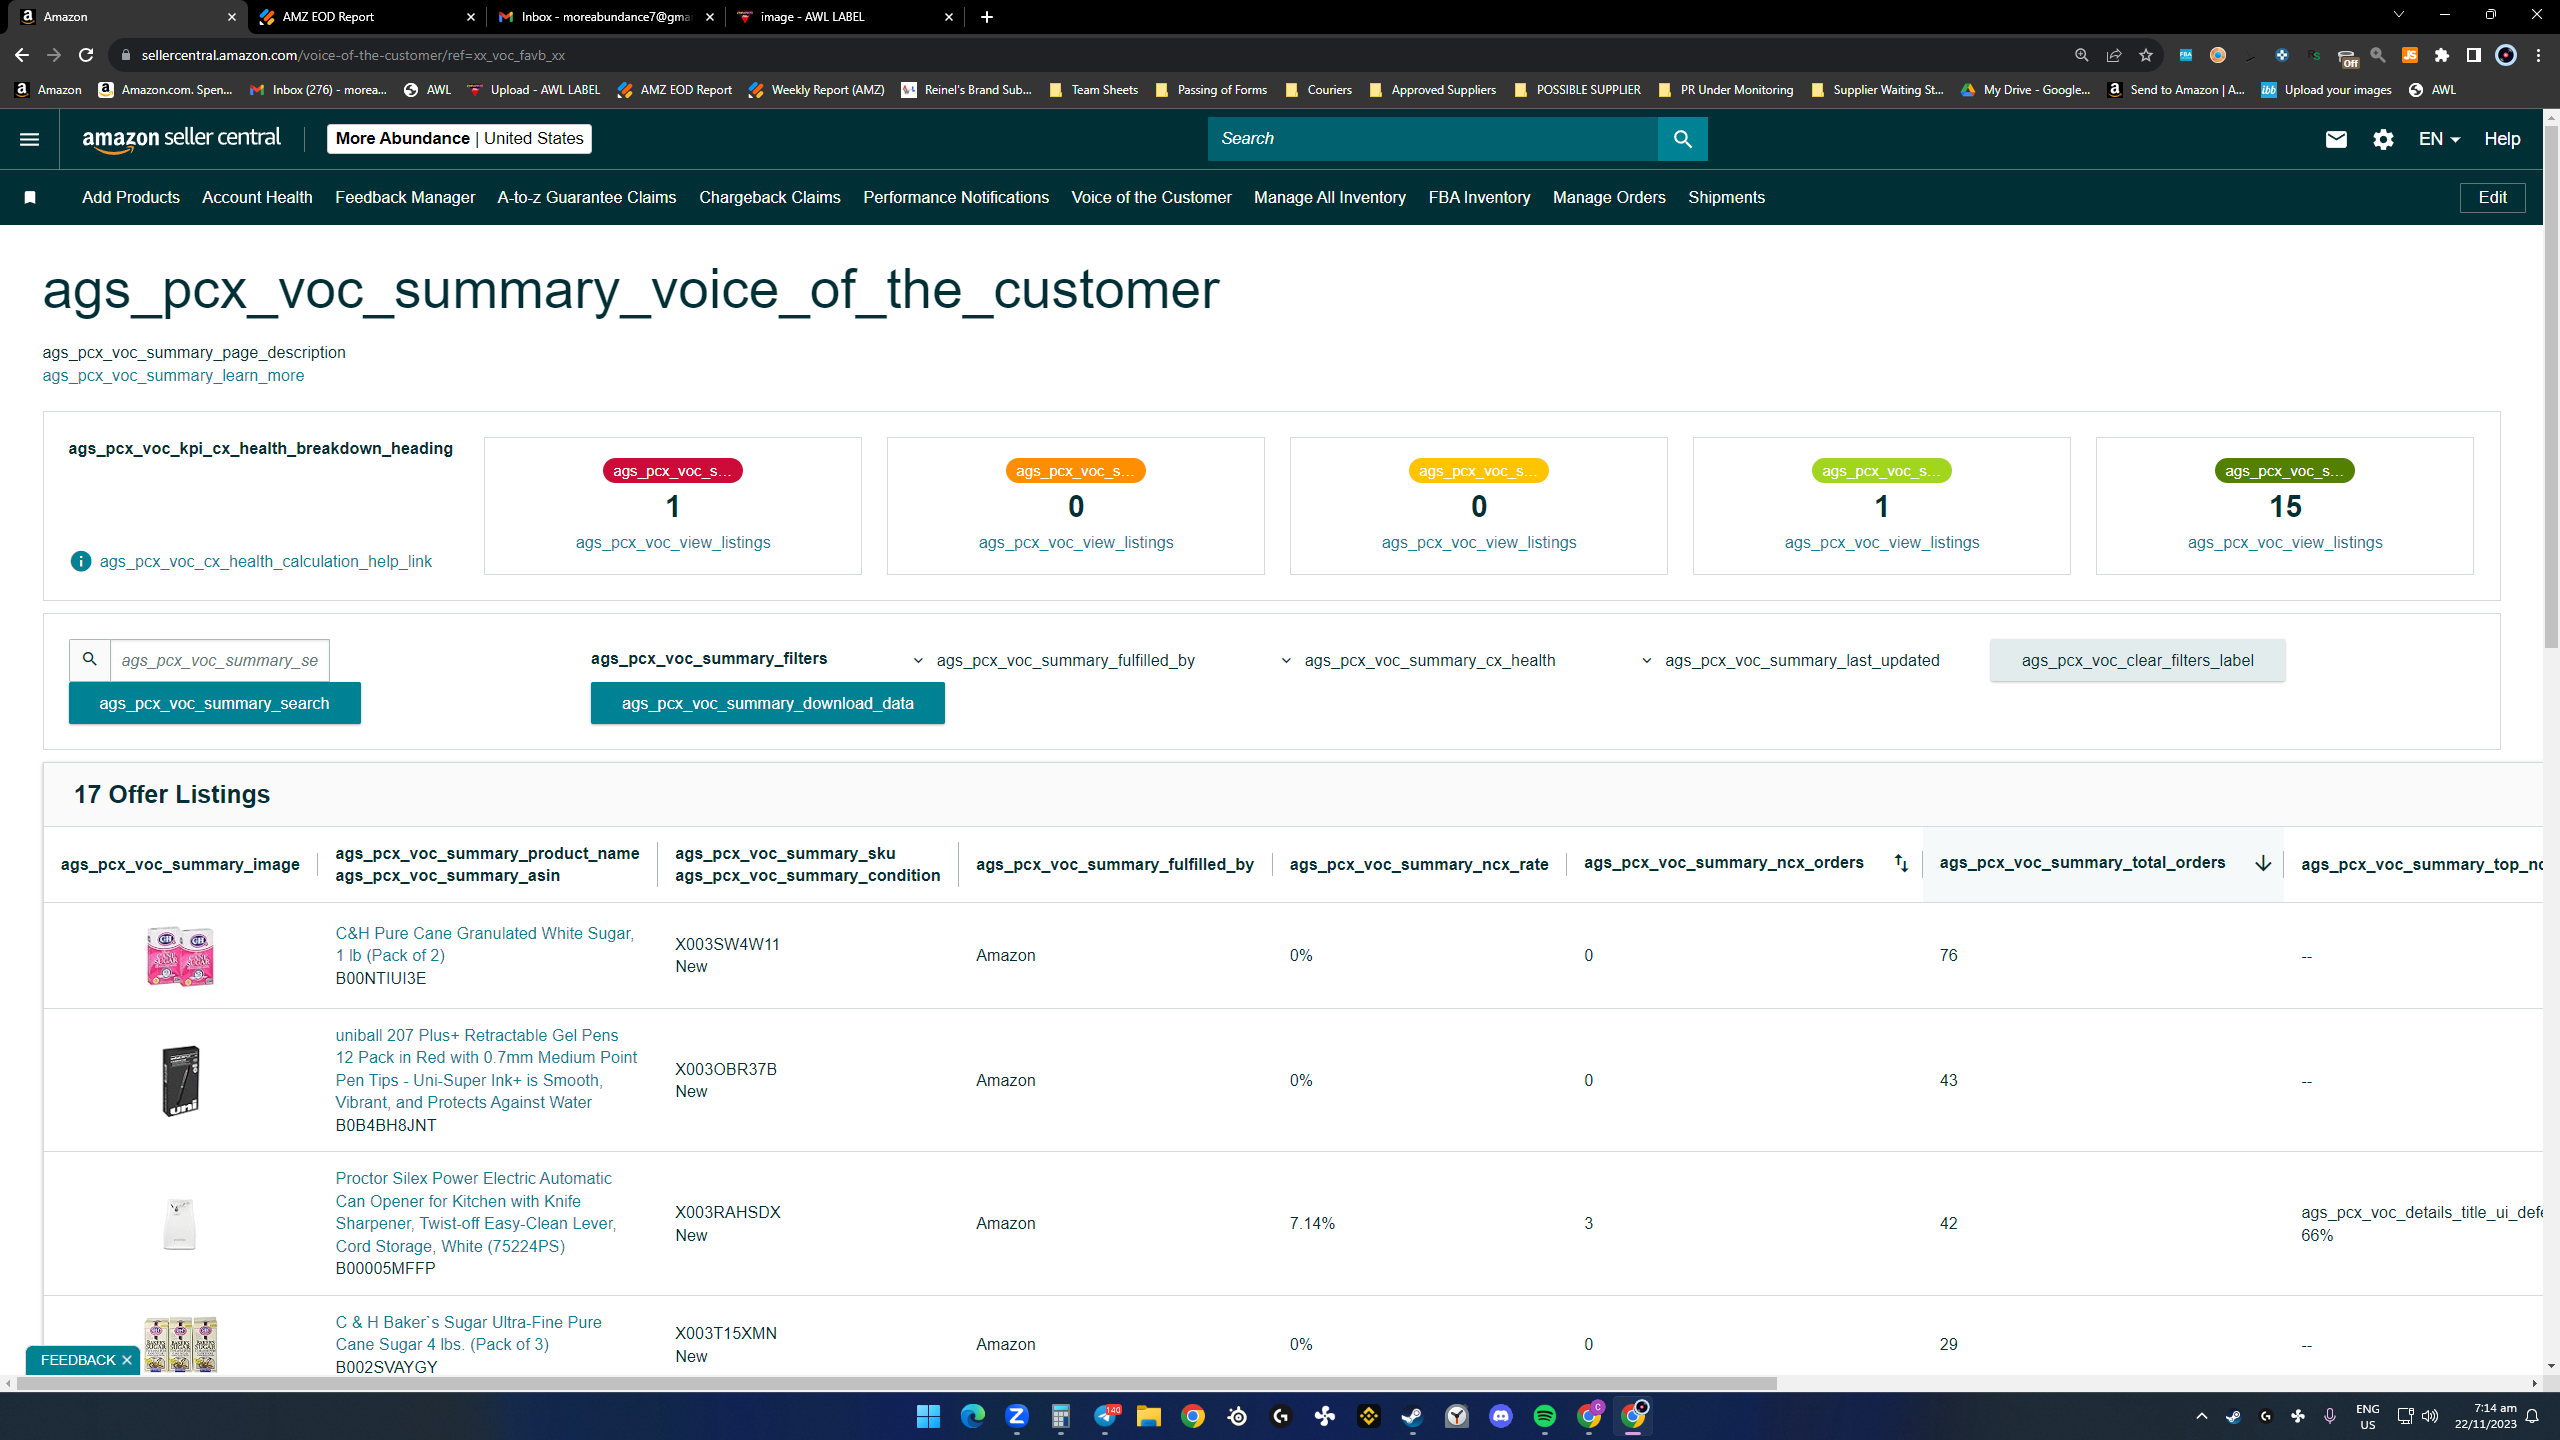Image resolution: width=2560 pixels, height=1440 pixels.
Task: Click the bookmark flag icon in favorites bar
Action: point(30,197)
